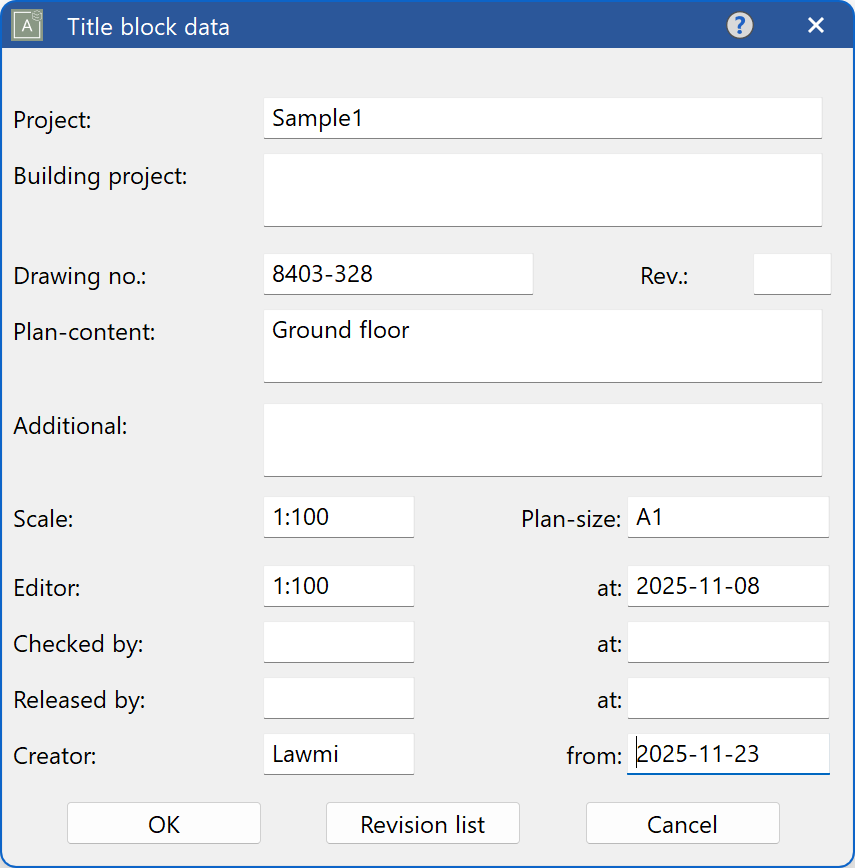Focus the Building project text area
Image resolution: width=855 pixels, height=868 pixels.
click(x=542, y=190)
